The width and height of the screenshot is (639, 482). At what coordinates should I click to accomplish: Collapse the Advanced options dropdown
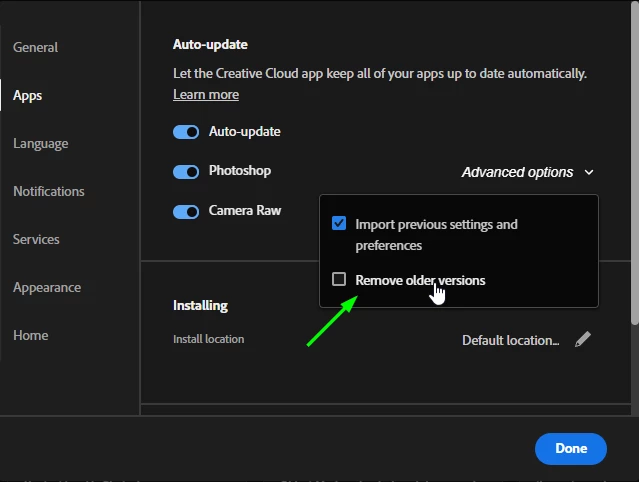point(527,172)
